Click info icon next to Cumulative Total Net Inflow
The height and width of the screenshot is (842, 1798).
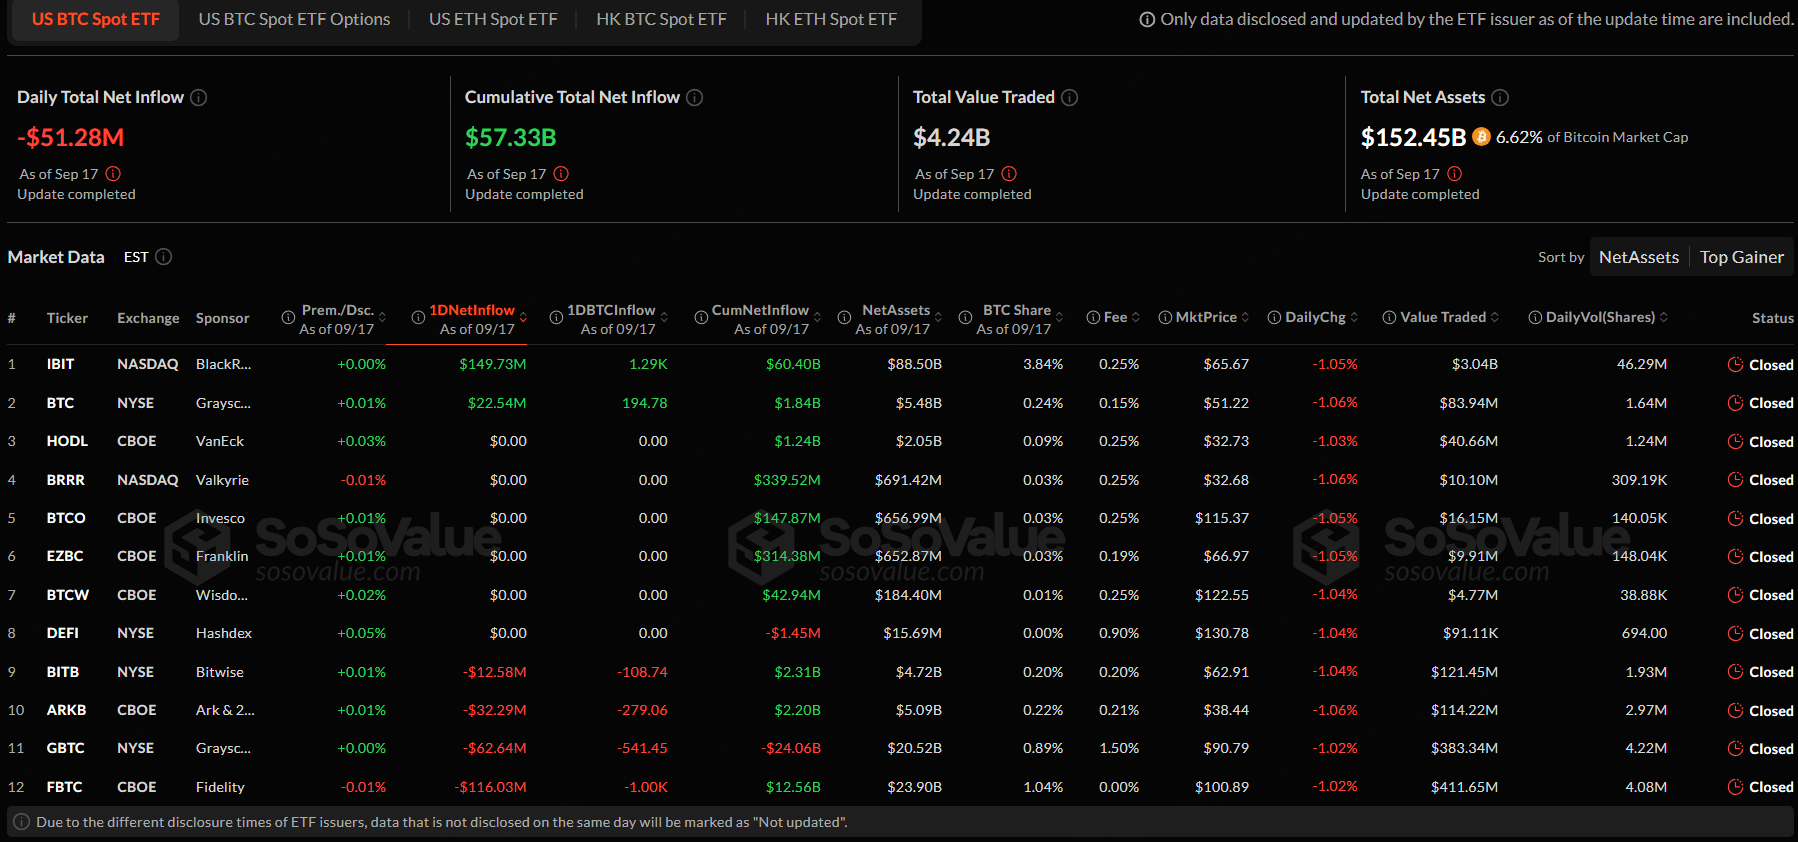(x=695, y=97)
